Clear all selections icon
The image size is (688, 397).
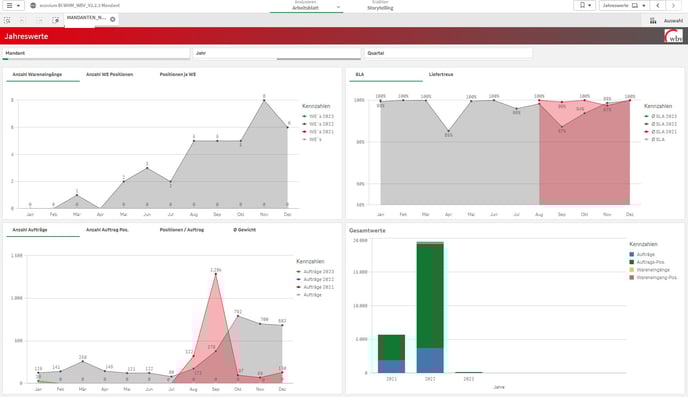point(55,20)
